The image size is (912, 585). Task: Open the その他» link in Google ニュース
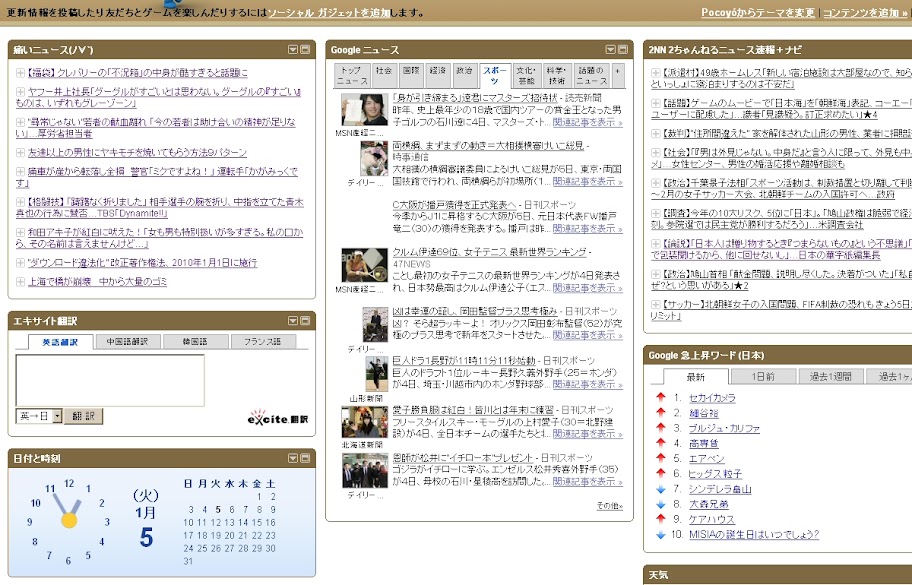[610, 506]
